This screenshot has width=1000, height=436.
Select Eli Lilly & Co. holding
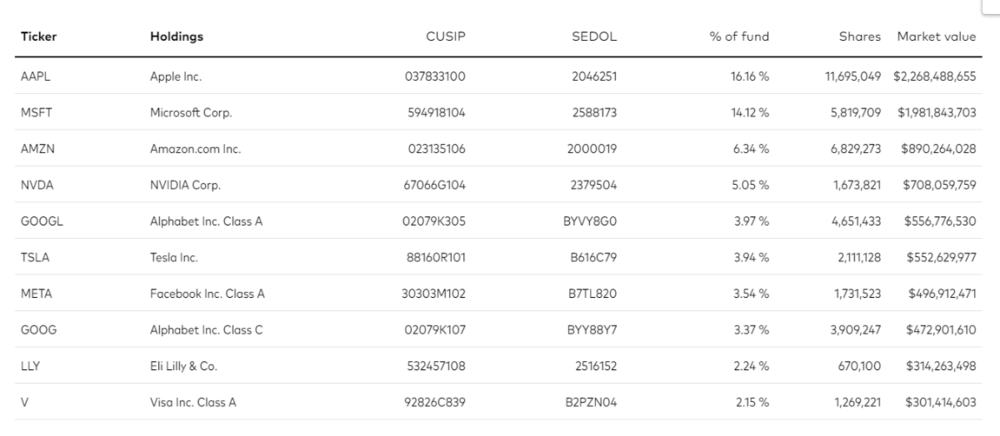(x=184, y=367)
